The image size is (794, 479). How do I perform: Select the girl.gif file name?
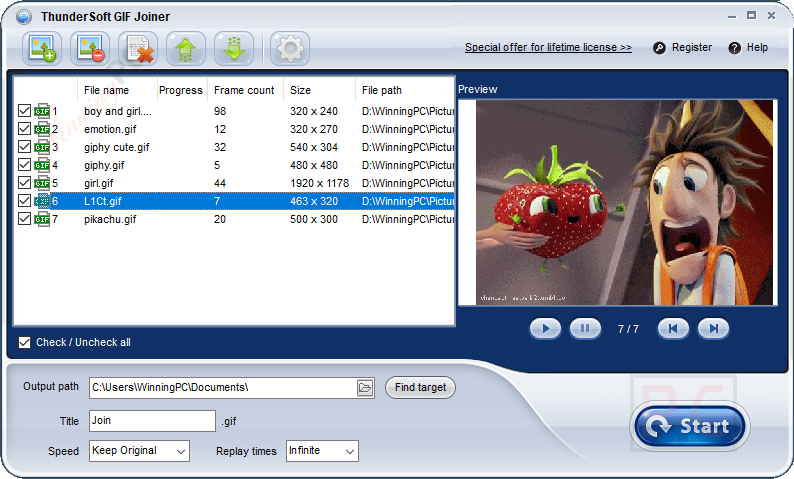point(99,183)
